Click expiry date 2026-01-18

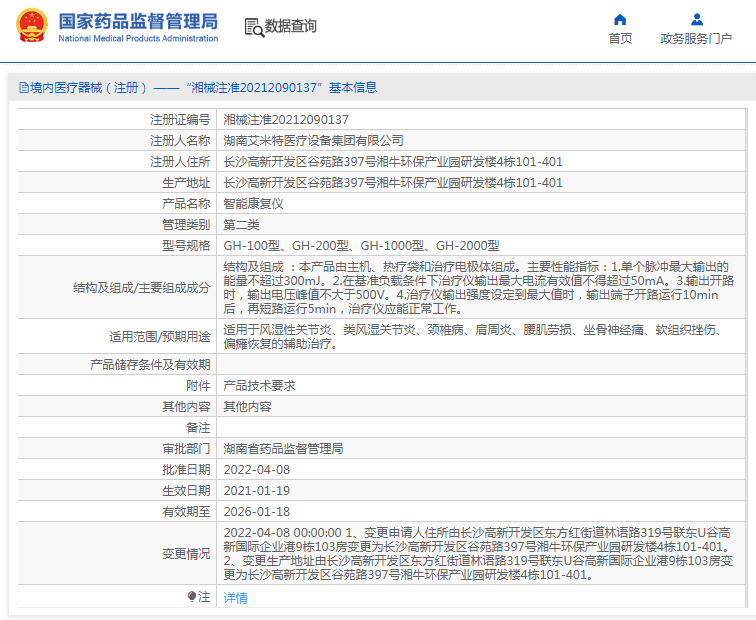point(256,512)
